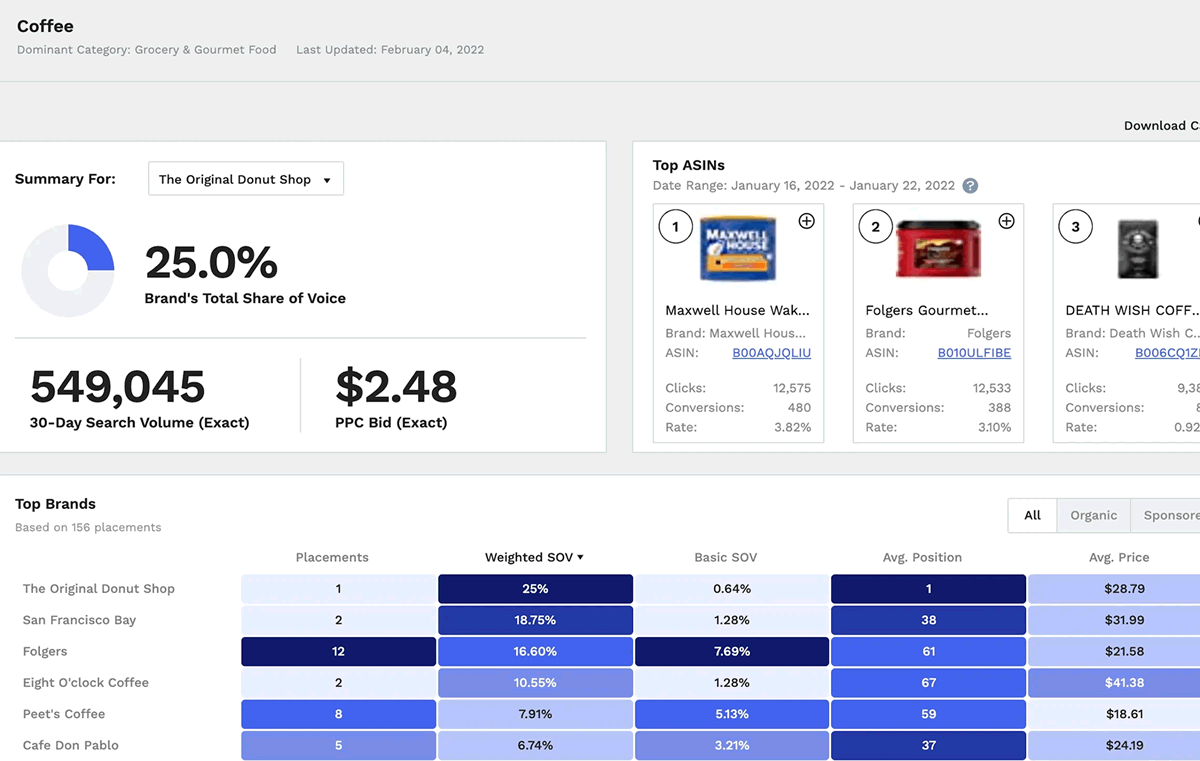Switch to the Sponsored tab
Screen dimensions: 1200x761
click(x=1166, y=515)
